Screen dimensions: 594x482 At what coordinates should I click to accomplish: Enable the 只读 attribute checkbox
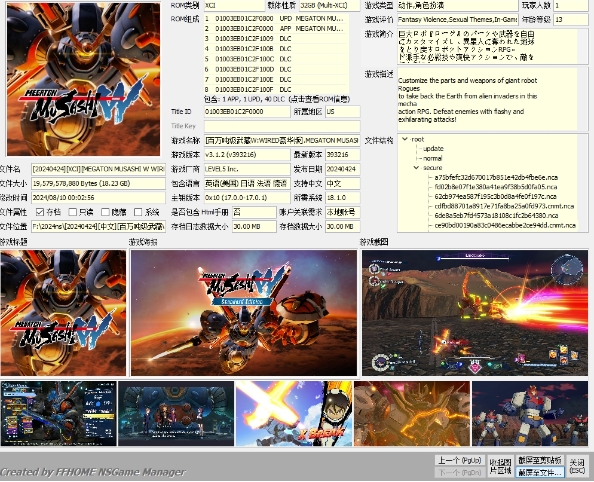[x=73, y=212]
